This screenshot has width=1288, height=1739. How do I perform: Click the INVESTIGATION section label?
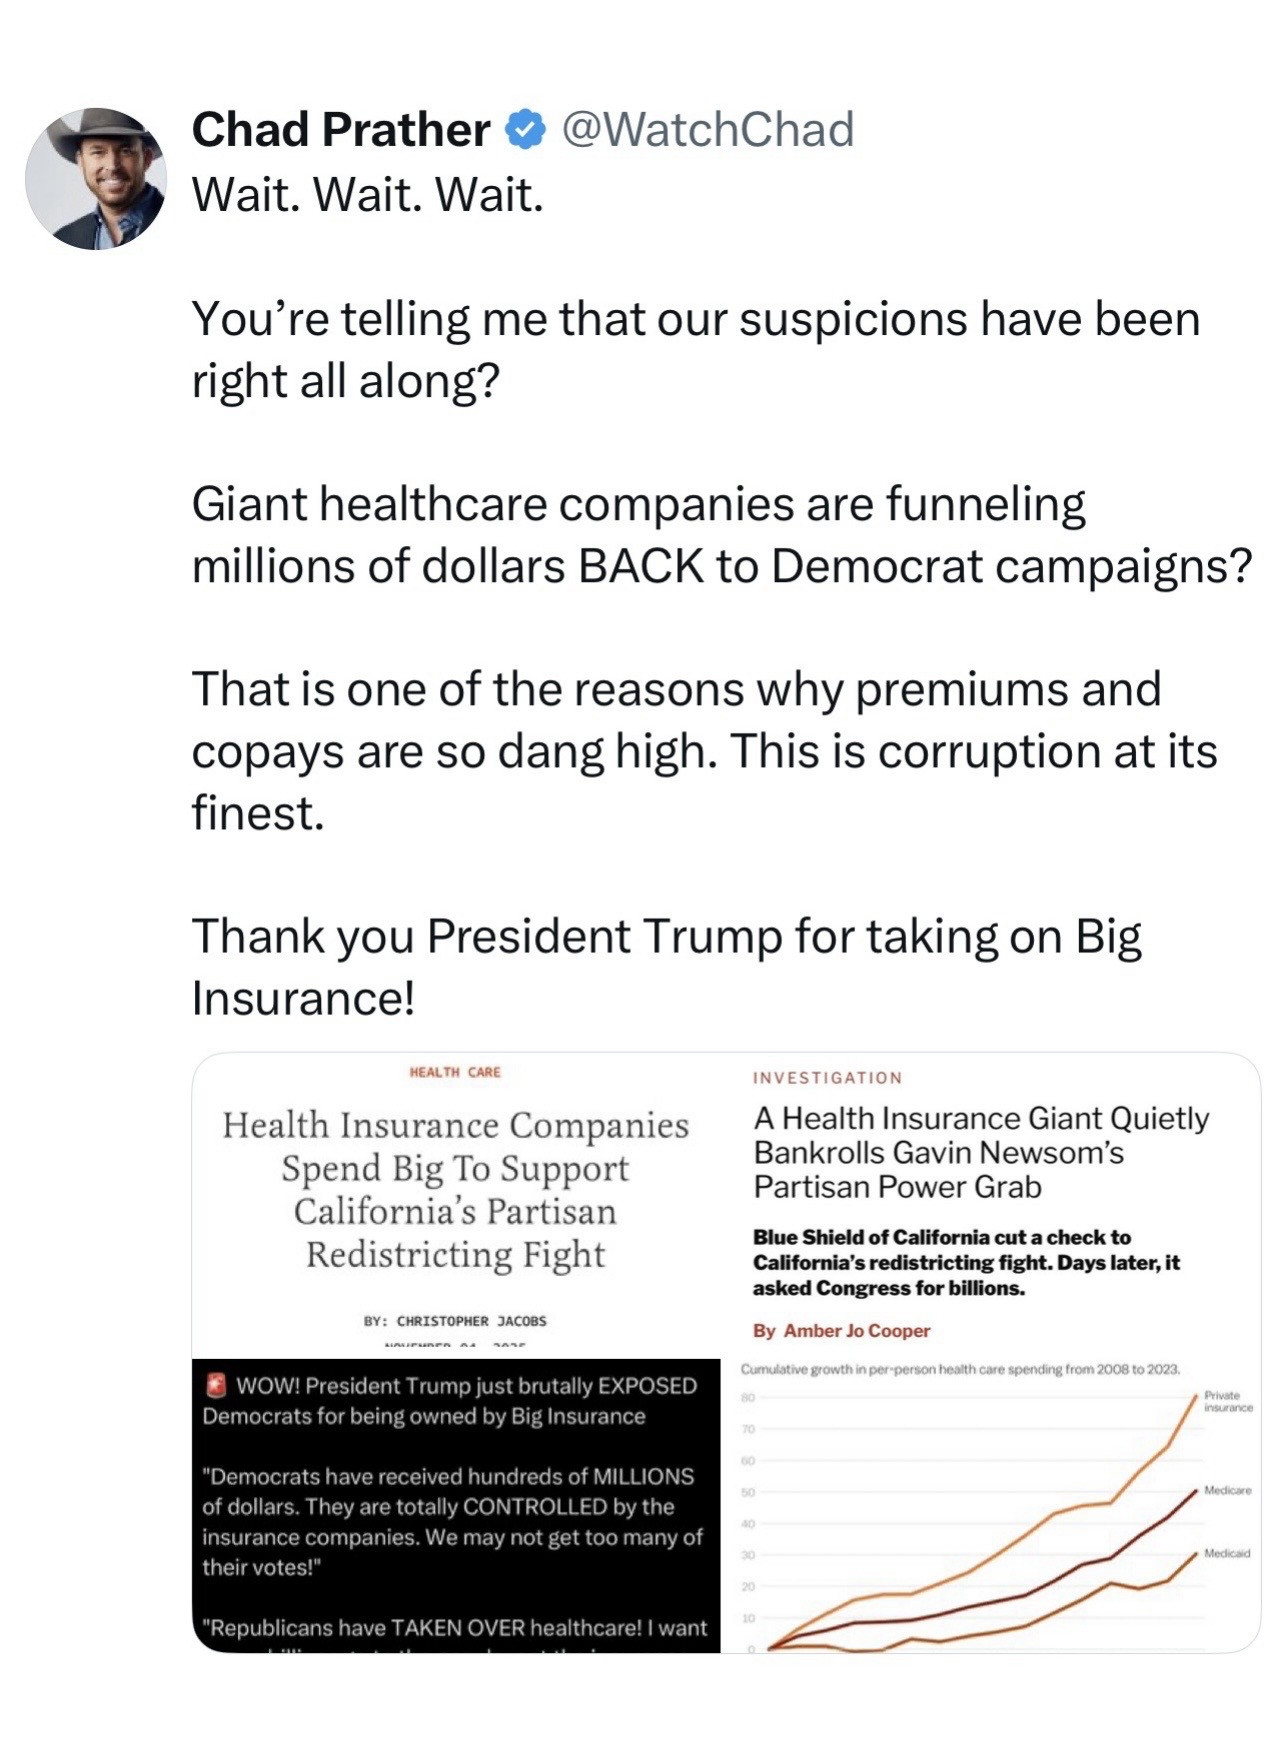click(x=827, y=1078)
